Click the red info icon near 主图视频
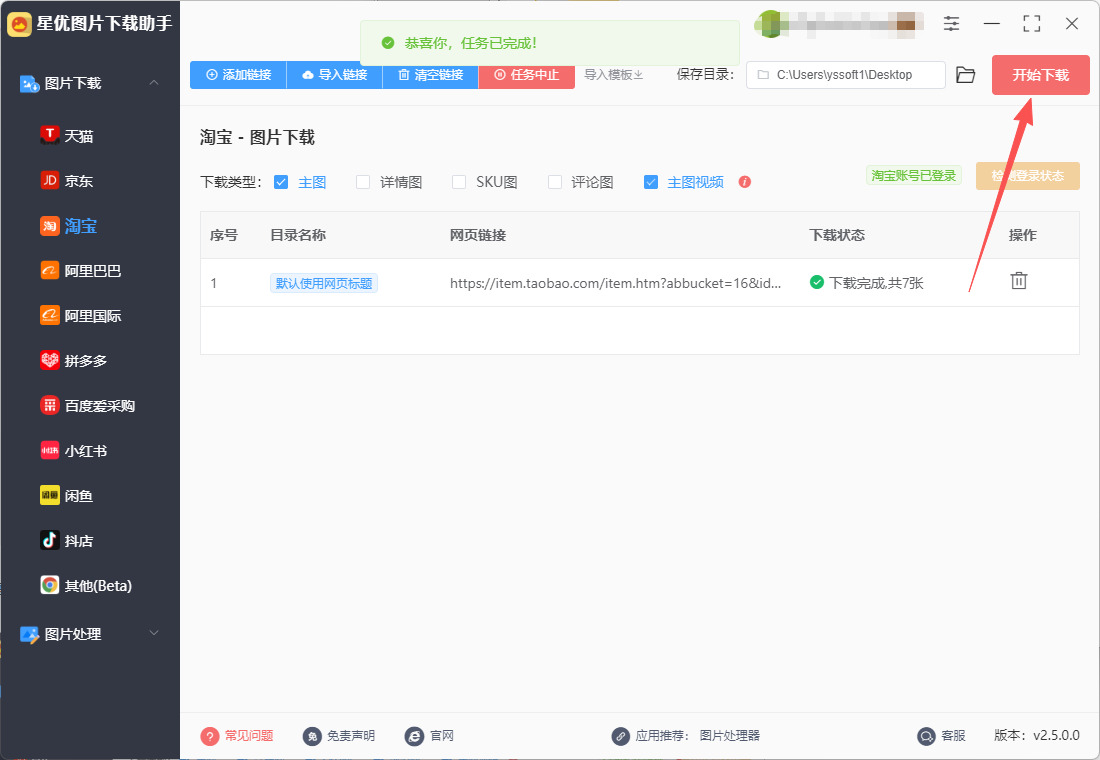Viewport: 1100px width, 760px height. (x=745, y=182)
